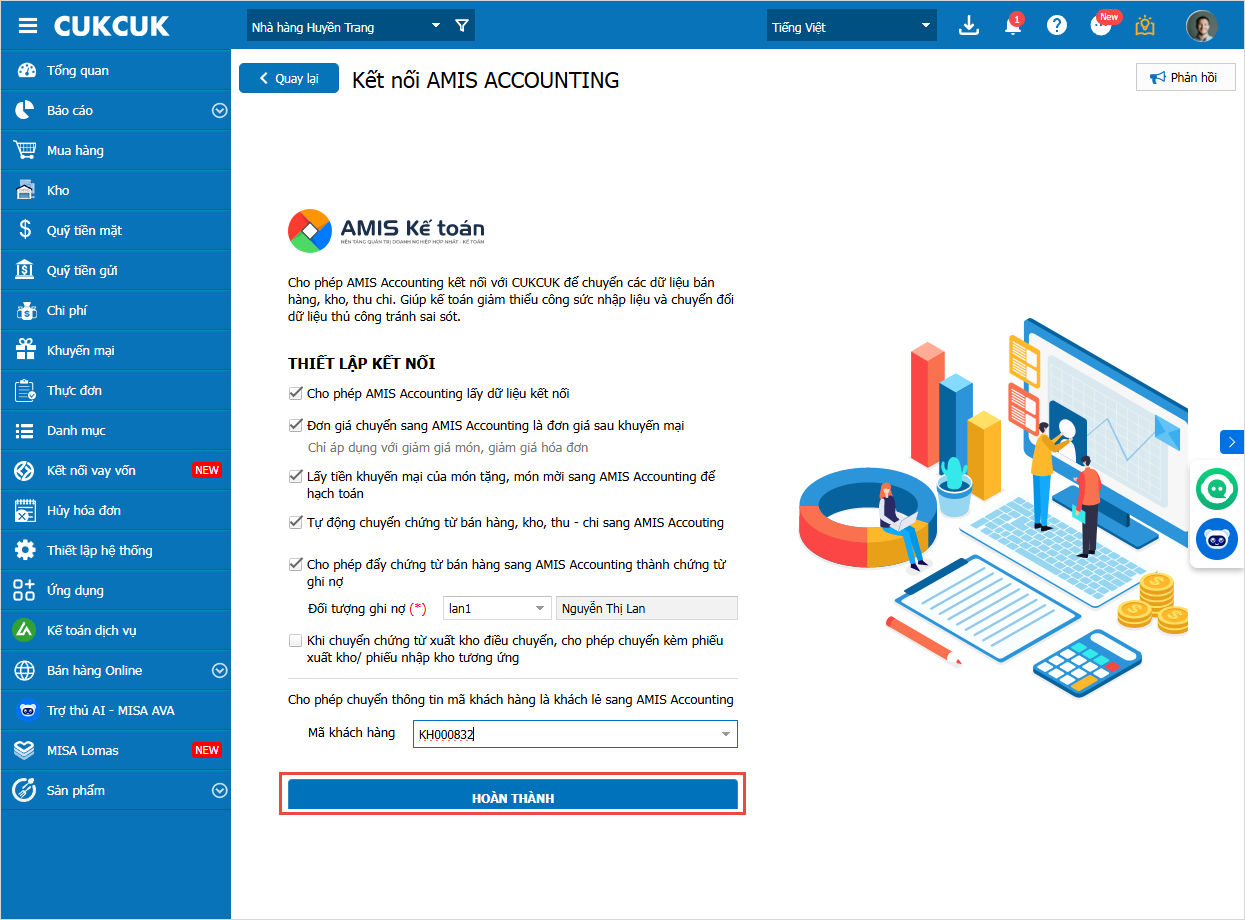Click the Báo cáo pie chart icon
This screenshot has width=1245, height=920.
click(25, 110)
